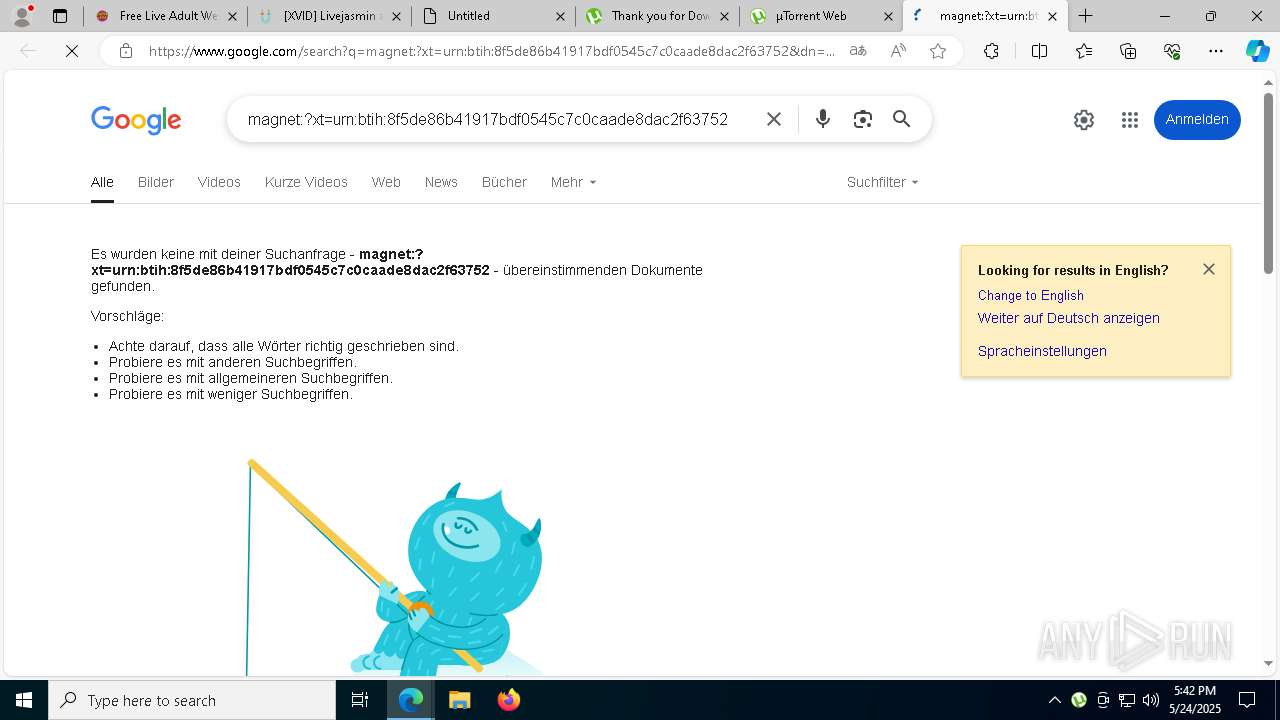The height and width of the screenshot is (720, 1280).
Task: Select the Bücher search filter
Action: tap(504, 182)
